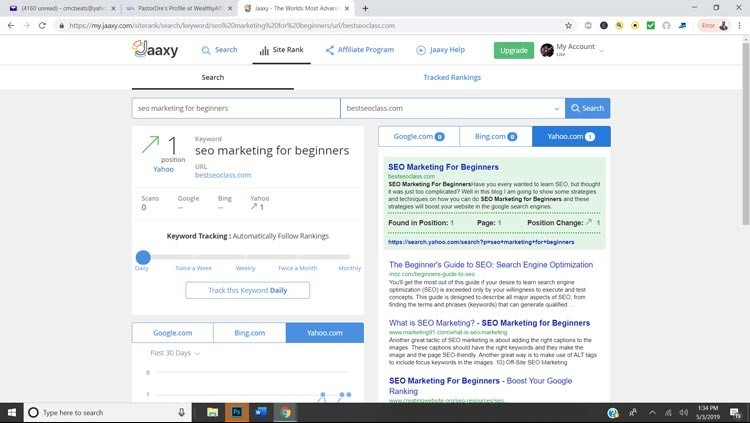Close the Jaaxy browser tab
The height and width of the screenshot is (423, 750).
[347, 8]
